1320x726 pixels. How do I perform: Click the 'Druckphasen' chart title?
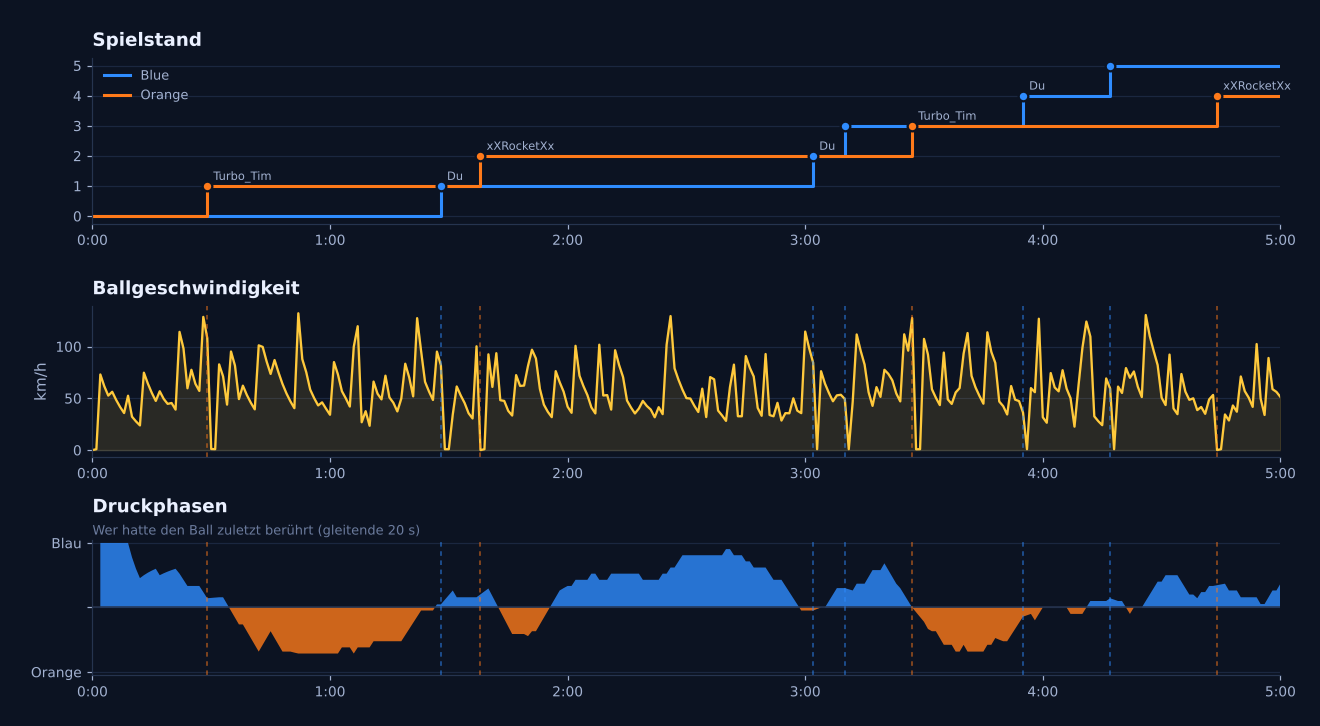click(160, 506)
